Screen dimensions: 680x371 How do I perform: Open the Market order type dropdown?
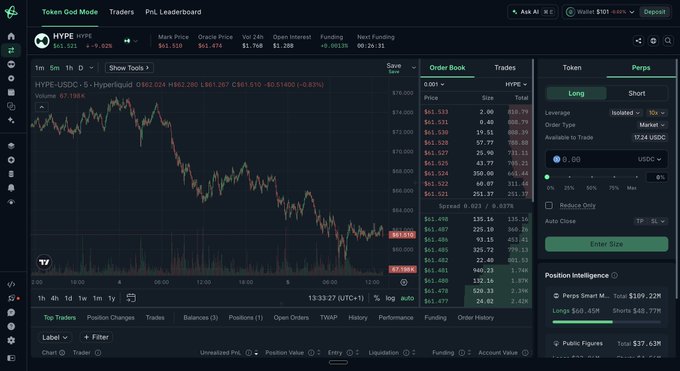coord(651,125)
